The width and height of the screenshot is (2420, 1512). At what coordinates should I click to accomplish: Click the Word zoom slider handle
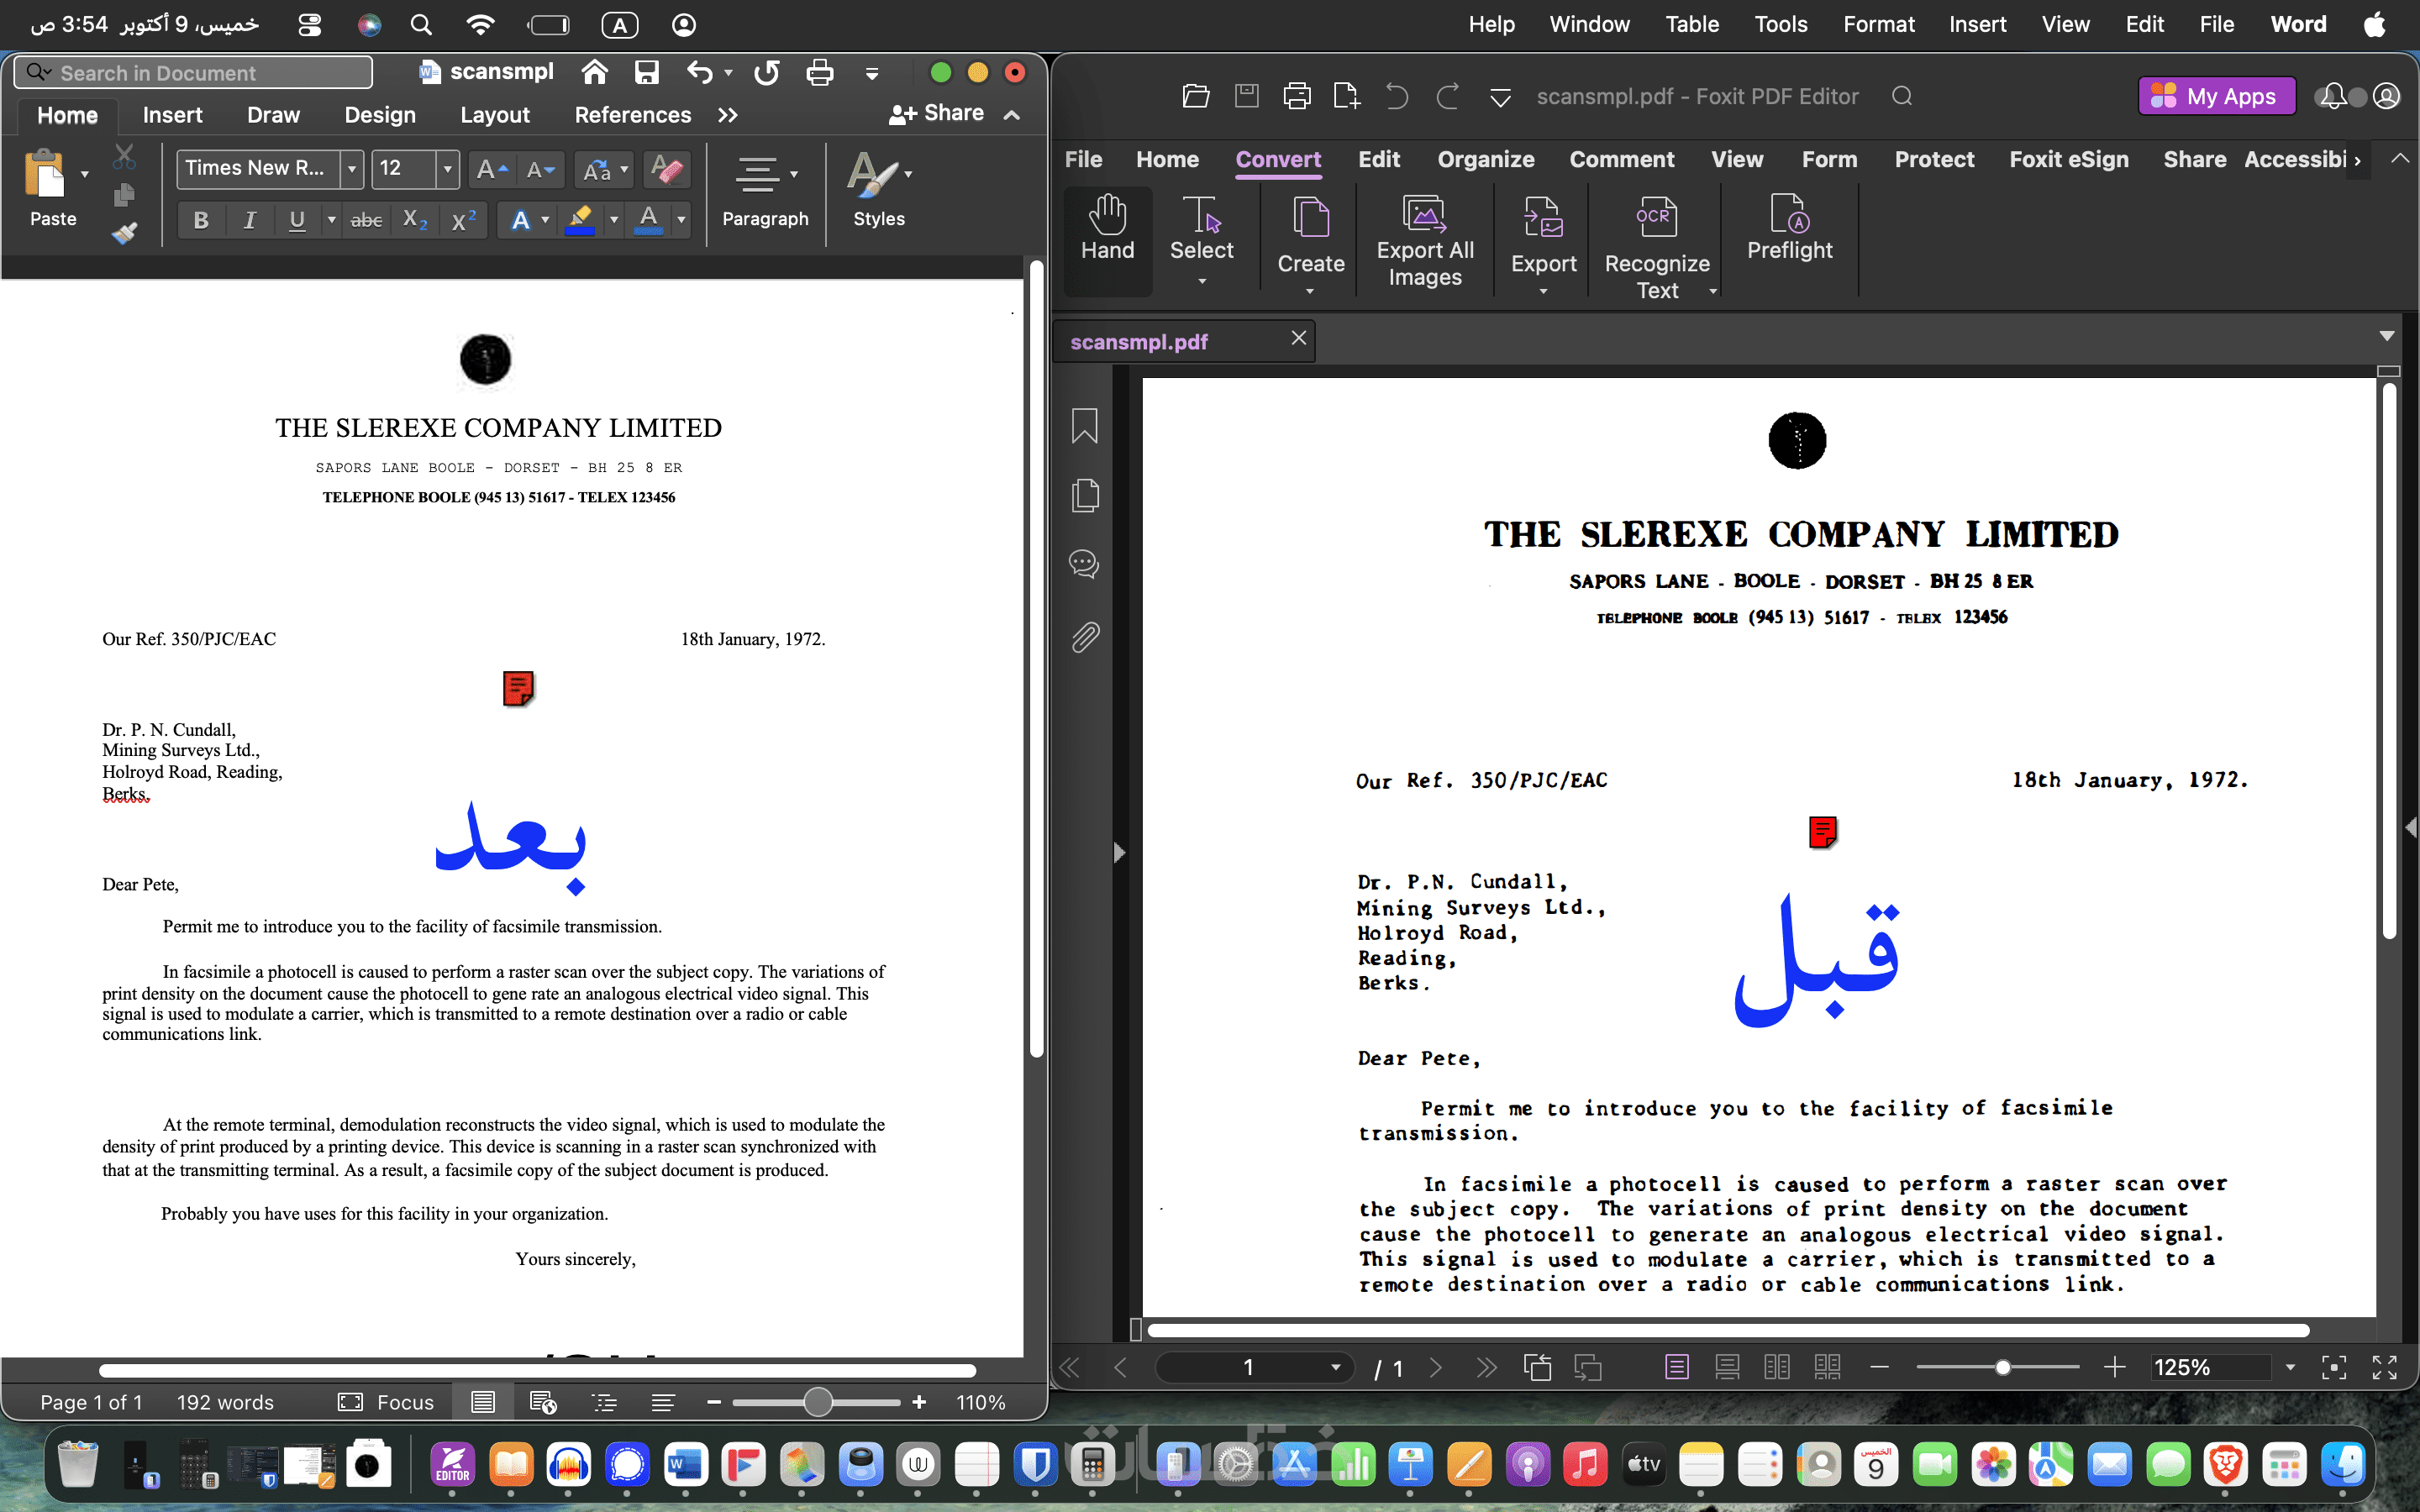(x=818, y=1402)
